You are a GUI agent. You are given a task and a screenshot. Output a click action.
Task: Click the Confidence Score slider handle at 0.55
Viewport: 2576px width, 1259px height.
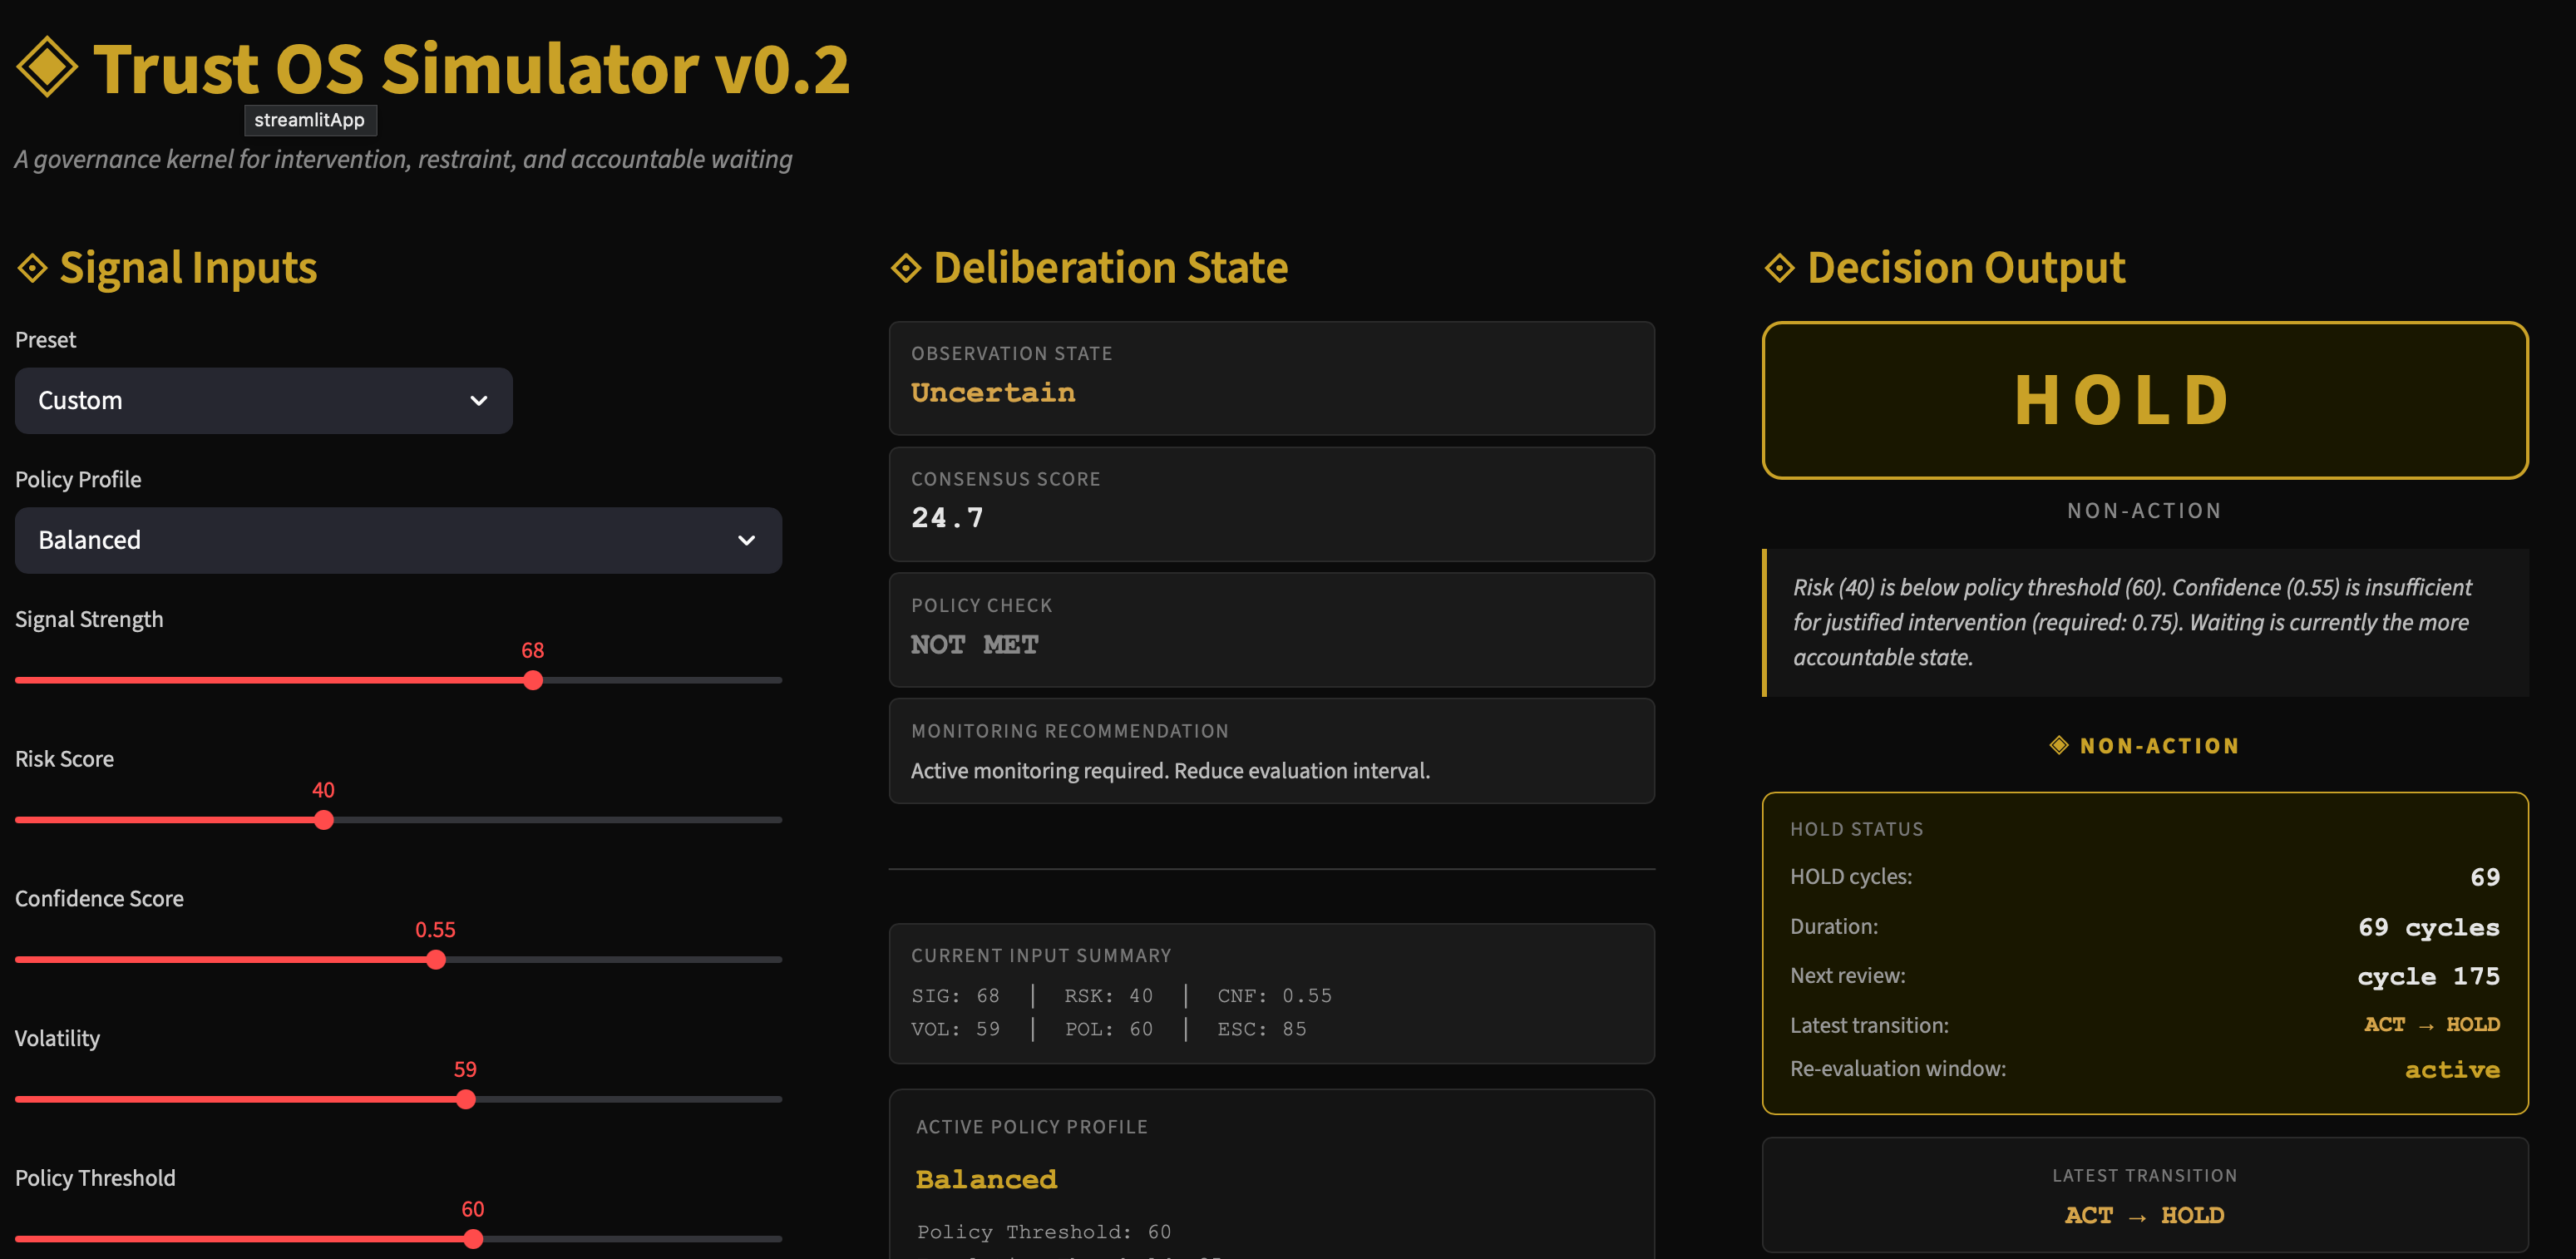coord(435,959)
